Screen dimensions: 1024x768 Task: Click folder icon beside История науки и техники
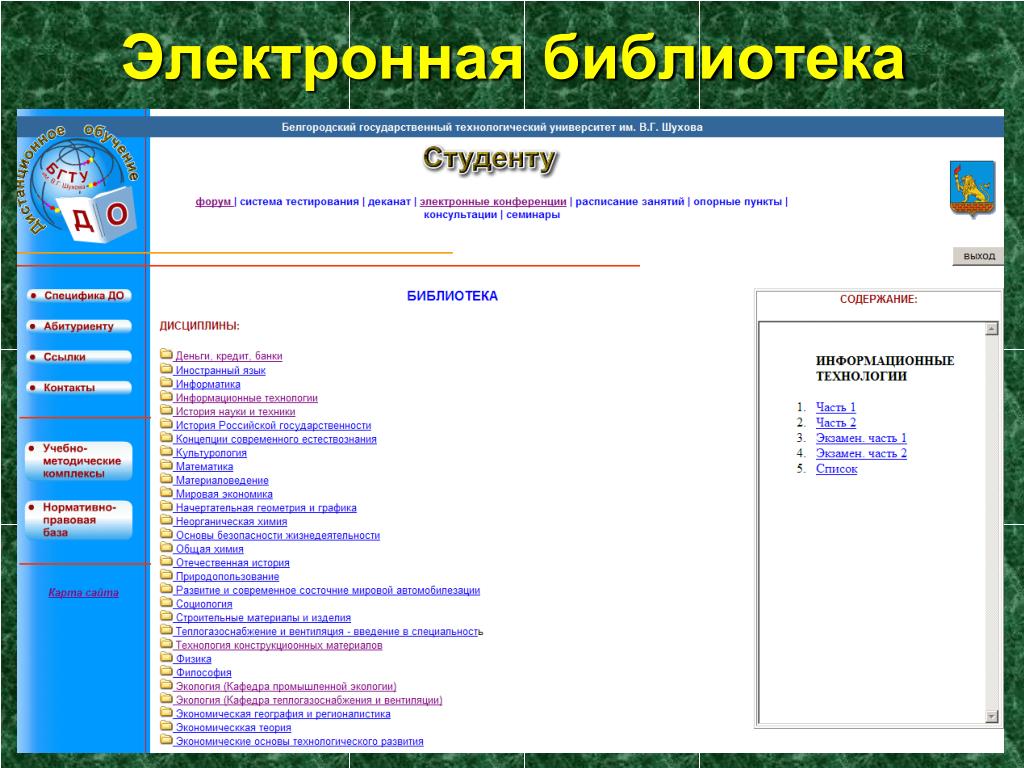(167, 410)
